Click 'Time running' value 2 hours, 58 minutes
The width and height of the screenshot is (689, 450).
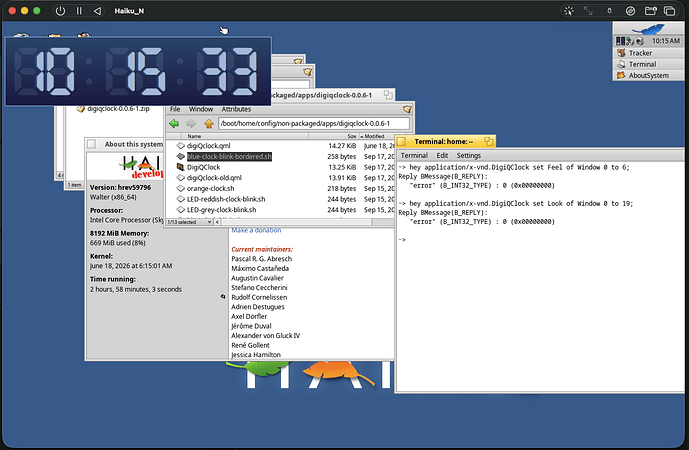(x=135, y=289)
